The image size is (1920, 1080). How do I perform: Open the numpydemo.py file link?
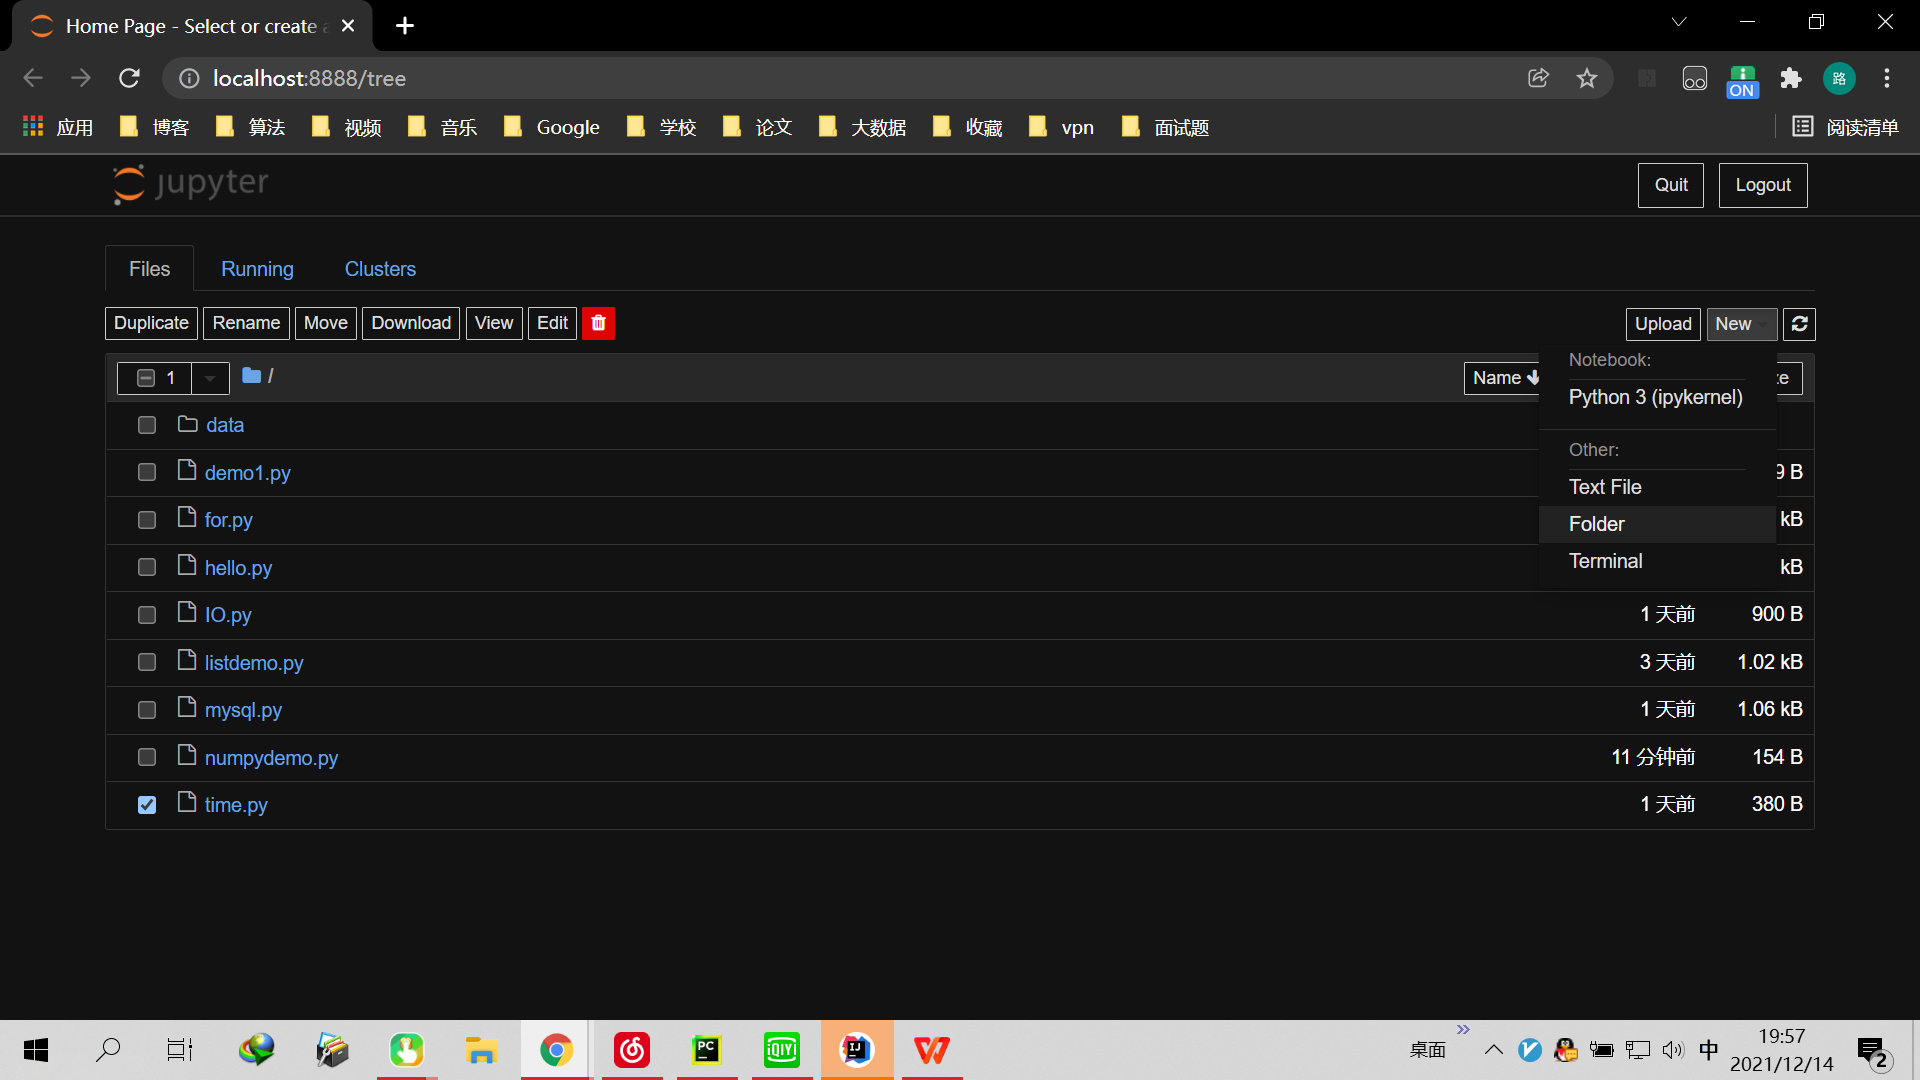(271, 758)
